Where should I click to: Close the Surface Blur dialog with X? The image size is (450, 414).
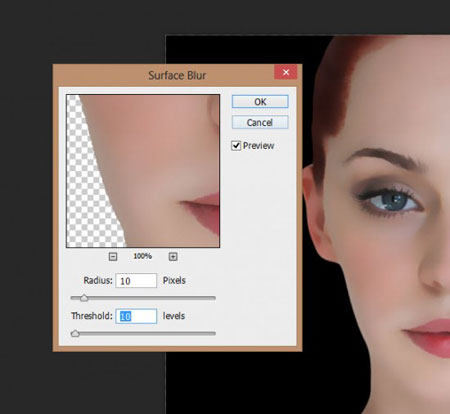(x=286, y=72)
